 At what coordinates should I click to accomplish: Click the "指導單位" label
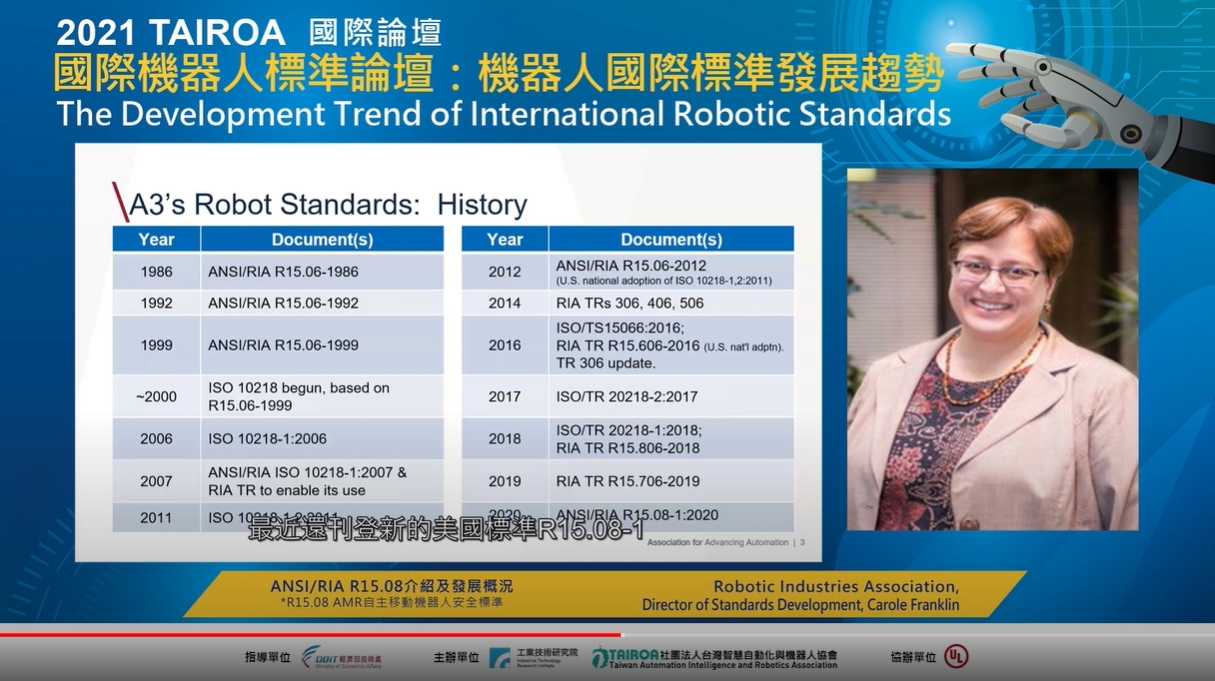(268, 657)
